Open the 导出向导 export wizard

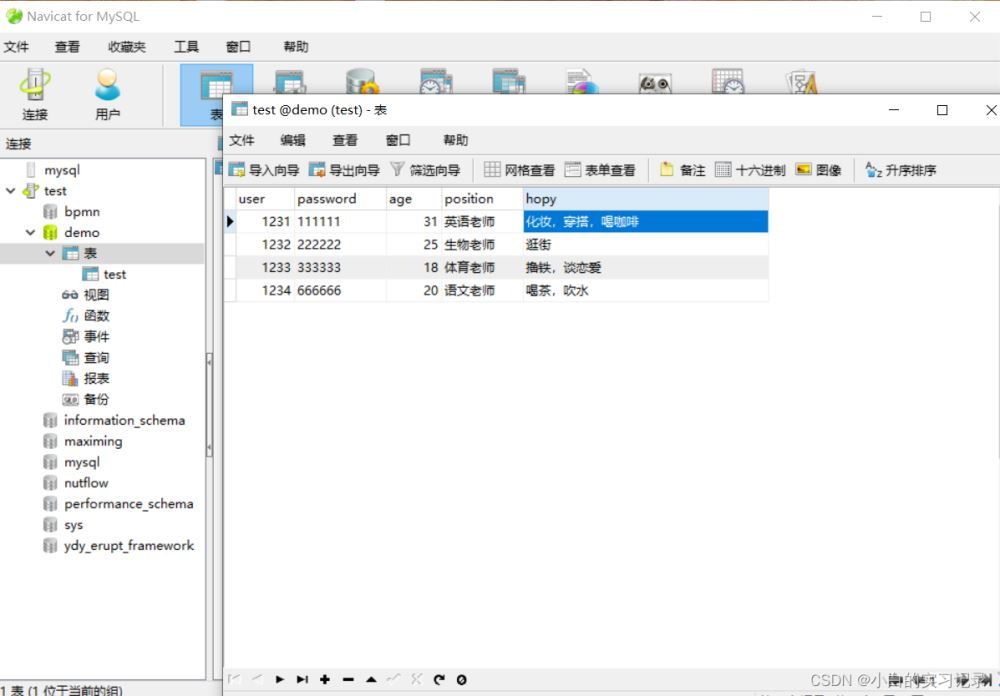coord(344,170)
